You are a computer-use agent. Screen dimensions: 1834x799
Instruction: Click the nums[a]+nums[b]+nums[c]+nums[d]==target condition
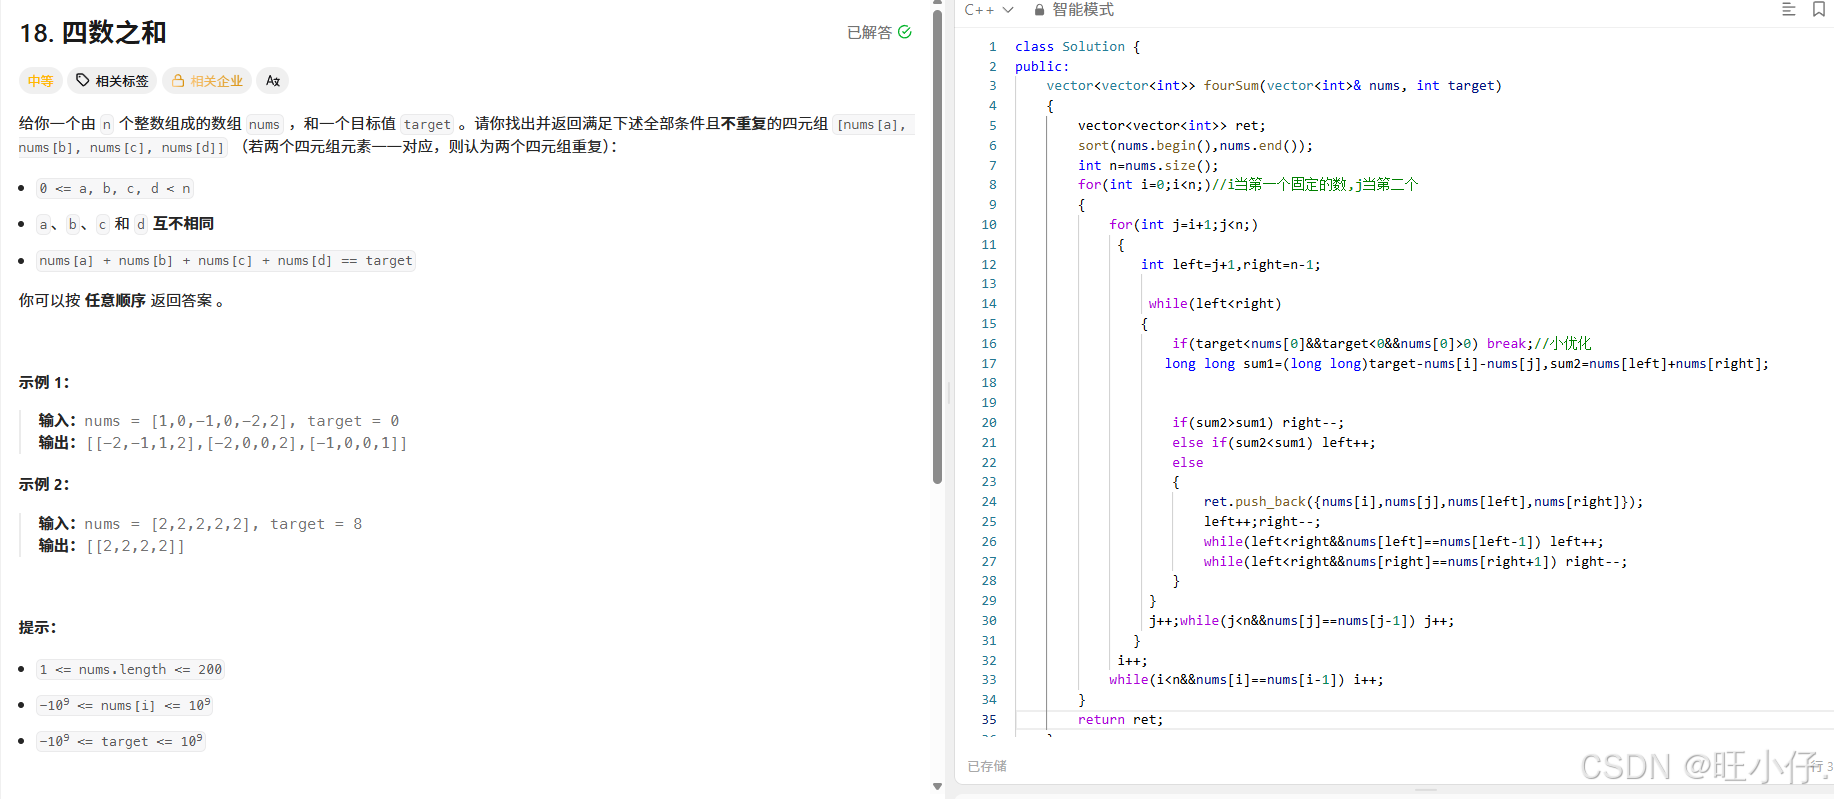pos(226,261)
